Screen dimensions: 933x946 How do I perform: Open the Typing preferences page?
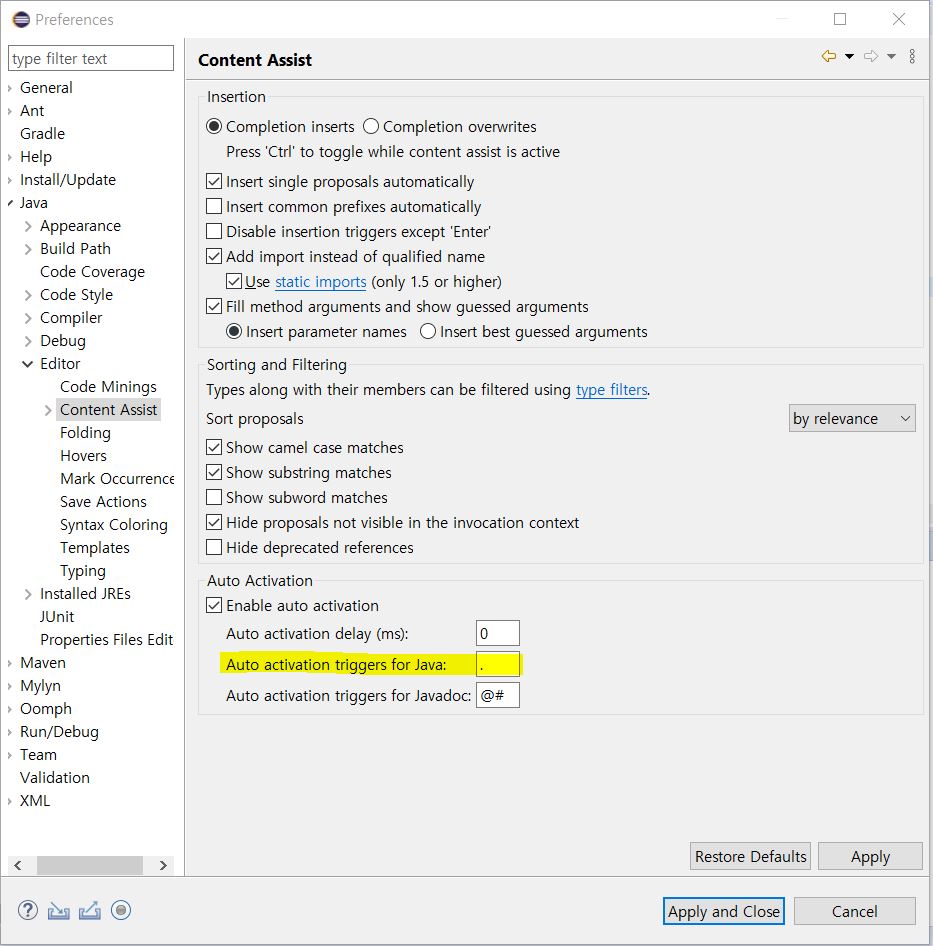[x=83, y=570]
